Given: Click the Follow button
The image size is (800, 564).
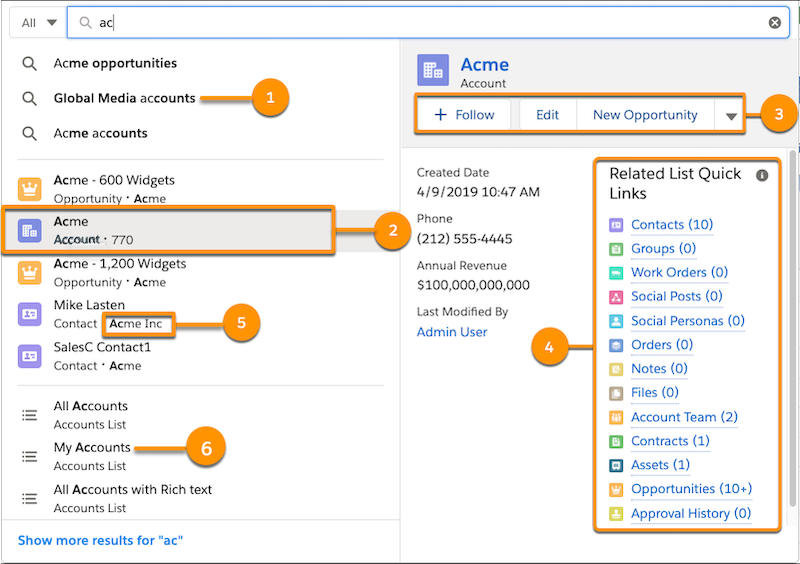Looking at the screenshot, I should 464,115.
